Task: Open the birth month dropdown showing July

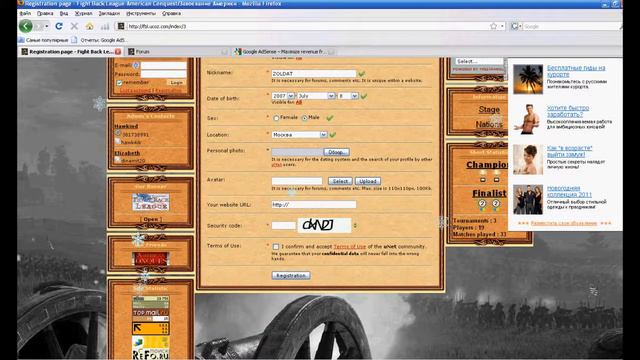Action: click(x=316, y=96)
